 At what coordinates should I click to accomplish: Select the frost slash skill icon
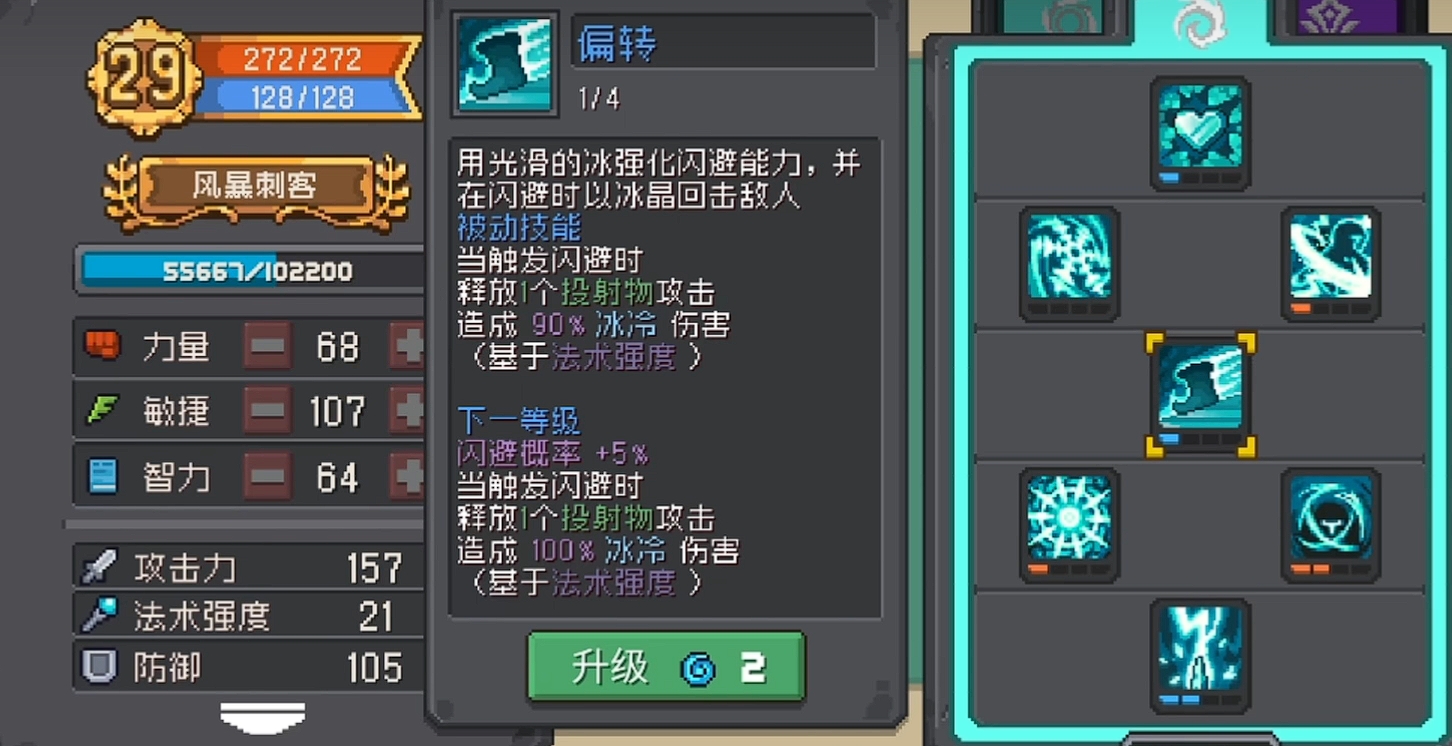click(1330, 264)
